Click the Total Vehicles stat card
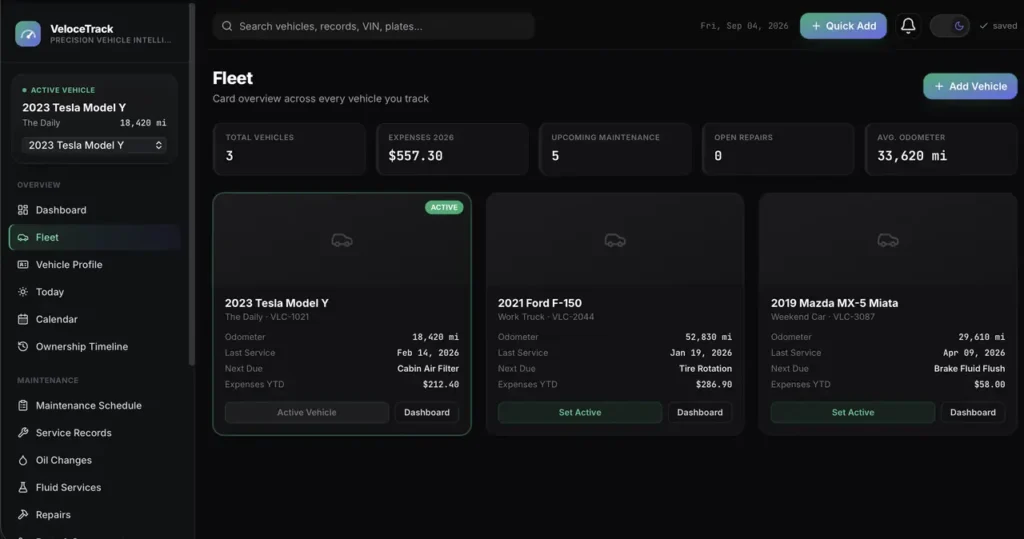 [x=289, y=148]
